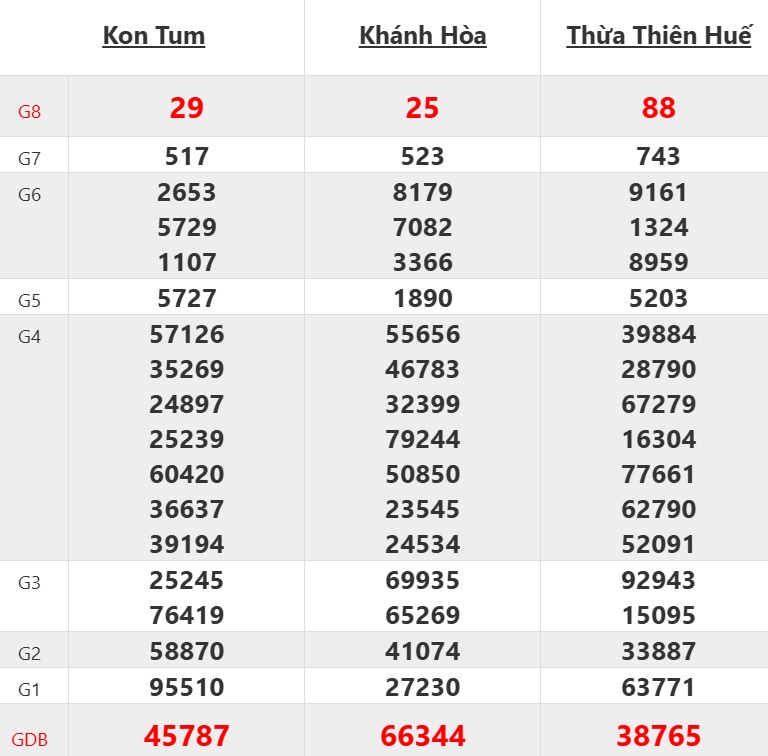Click the G4 row label
The image size is (768, 756).
[30, 336]
